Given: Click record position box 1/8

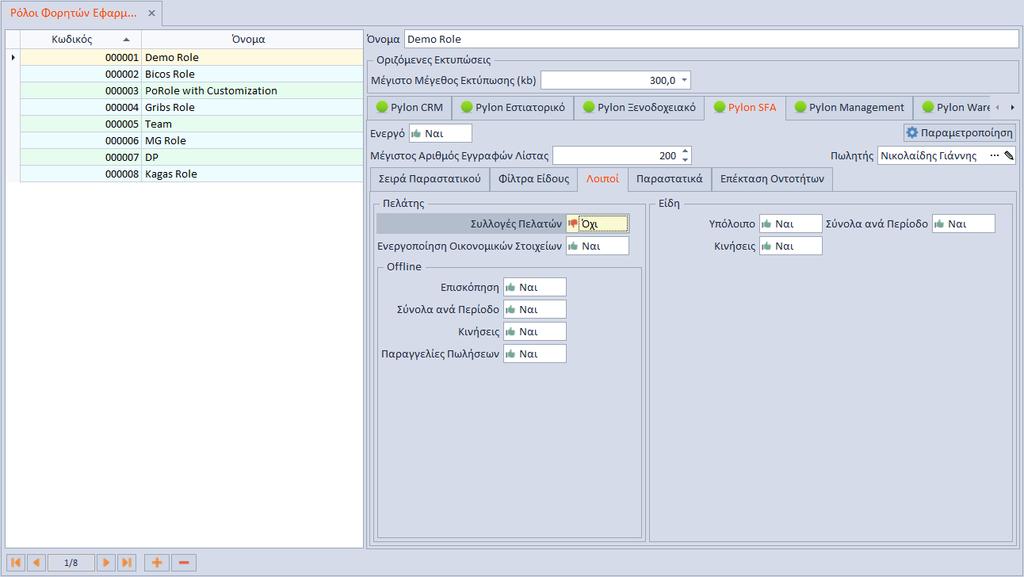Looking at the screenshot, I should click(x=71, y=563).
